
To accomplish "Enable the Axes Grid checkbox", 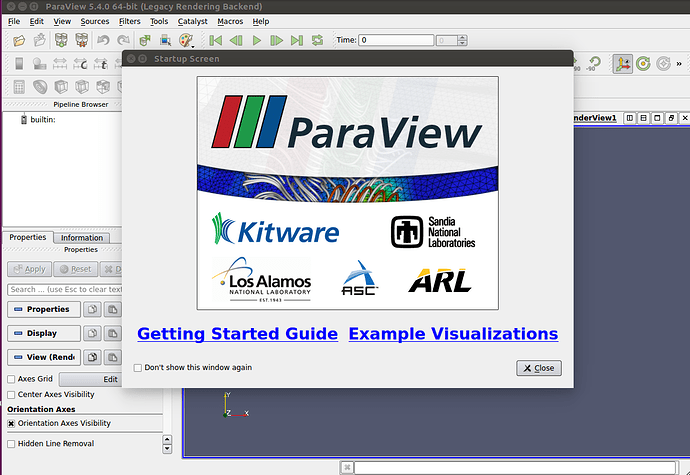I will [x=11, y=379].
